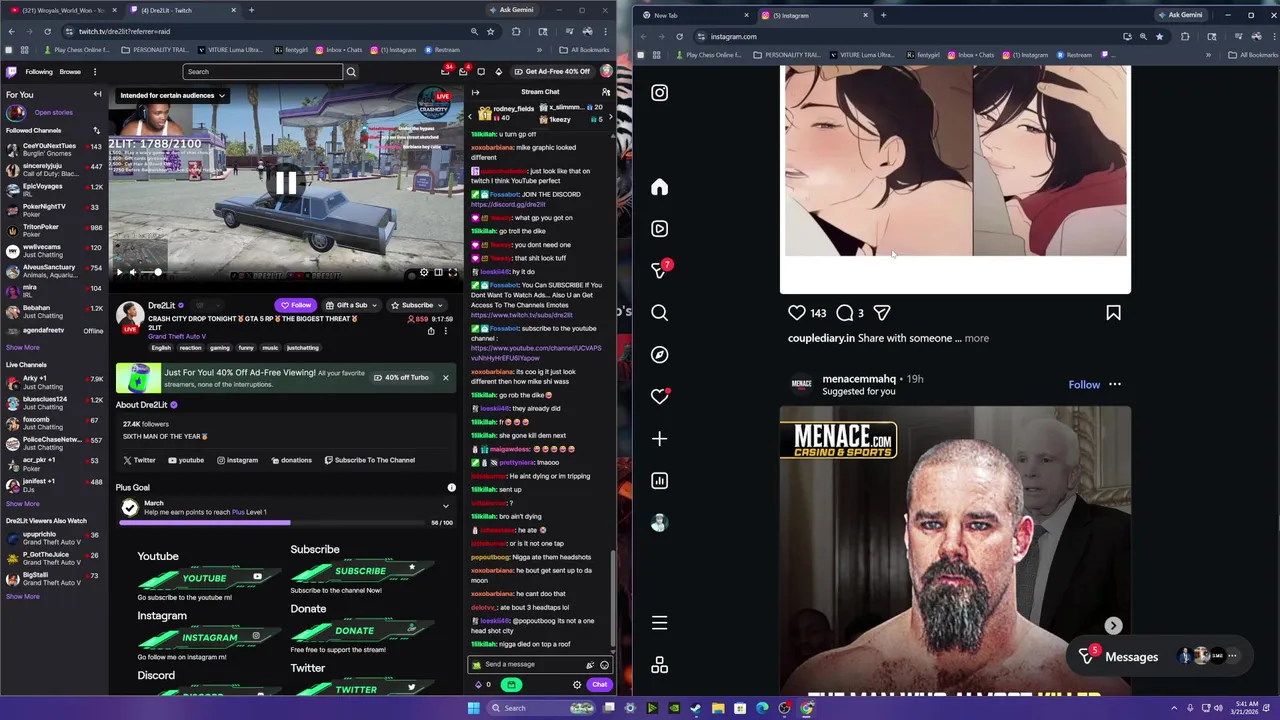The height and width of the screenshot is (720, 1280).
Task: Click the Twitch search magnifier button
Action: 351,72
